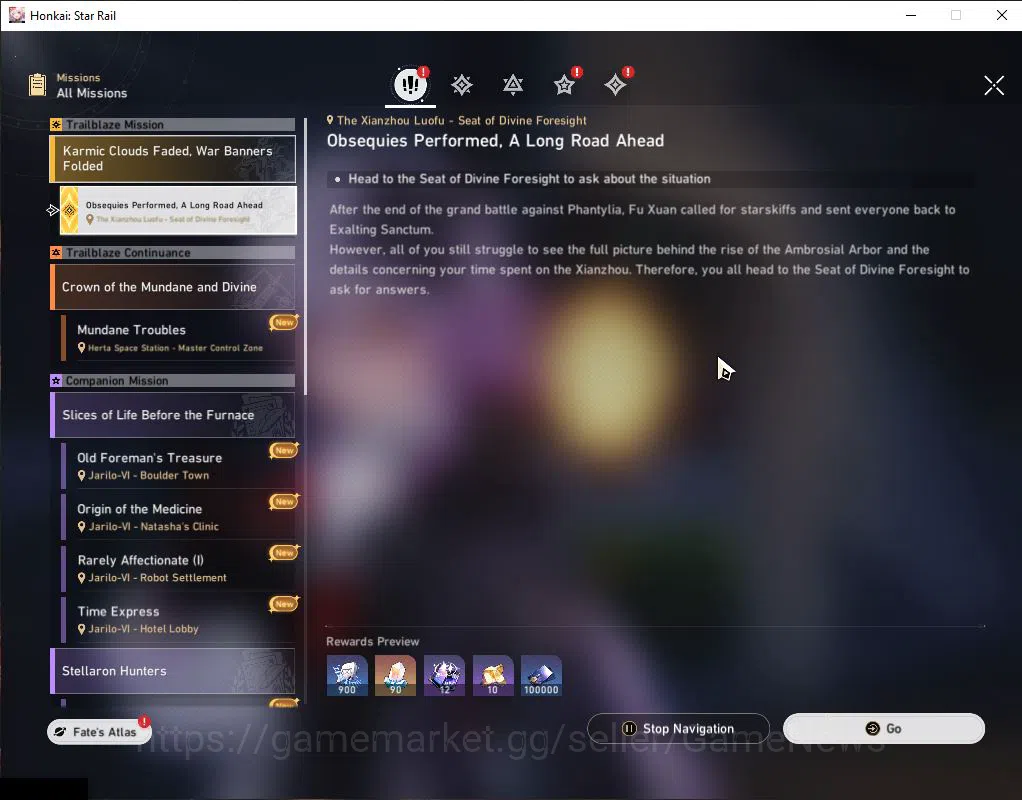Viewport: 1022px width, 800px height.
Task: Switch to the Trailblaze Mission filter tab
Action: (x=461, y=85)
